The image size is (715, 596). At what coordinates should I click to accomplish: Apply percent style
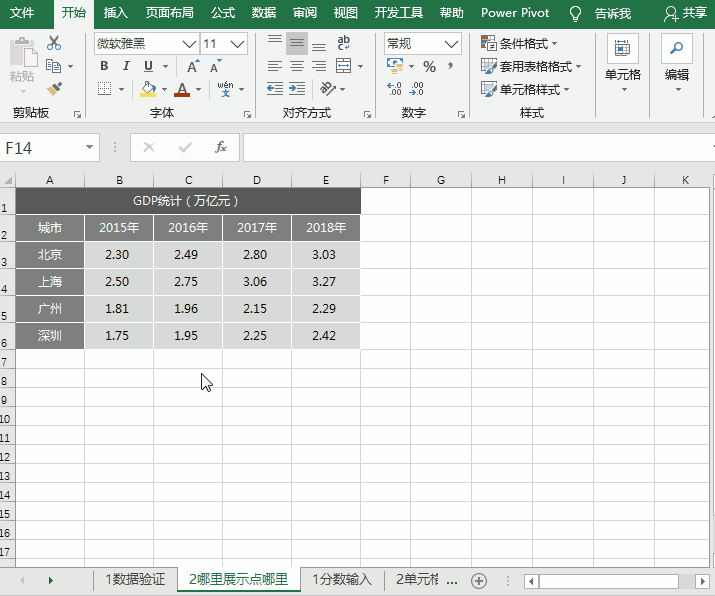(429, 67)
